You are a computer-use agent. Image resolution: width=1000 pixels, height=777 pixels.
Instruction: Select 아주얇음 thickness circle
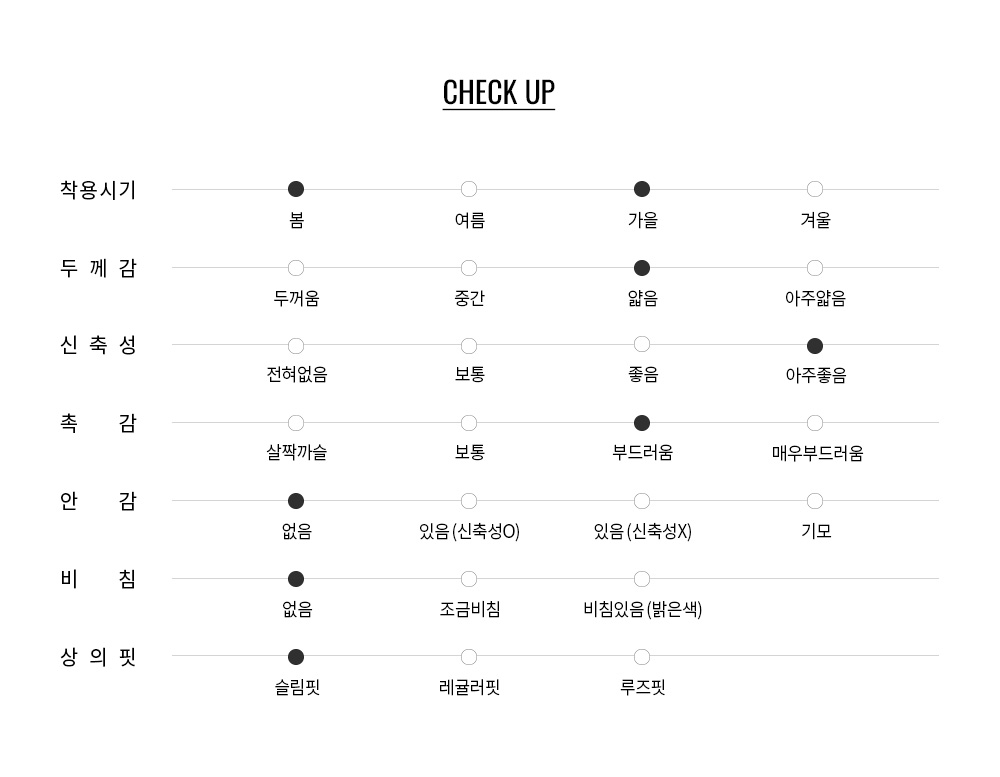814,268
